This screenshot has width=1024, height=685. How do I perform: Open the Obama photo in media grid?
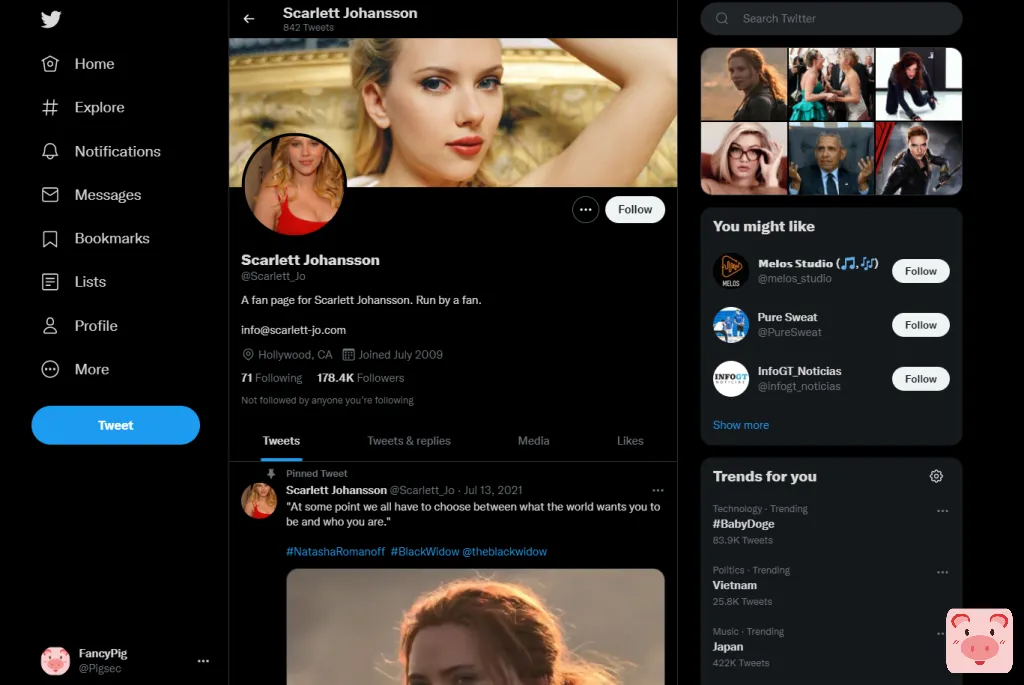point(831,159)
